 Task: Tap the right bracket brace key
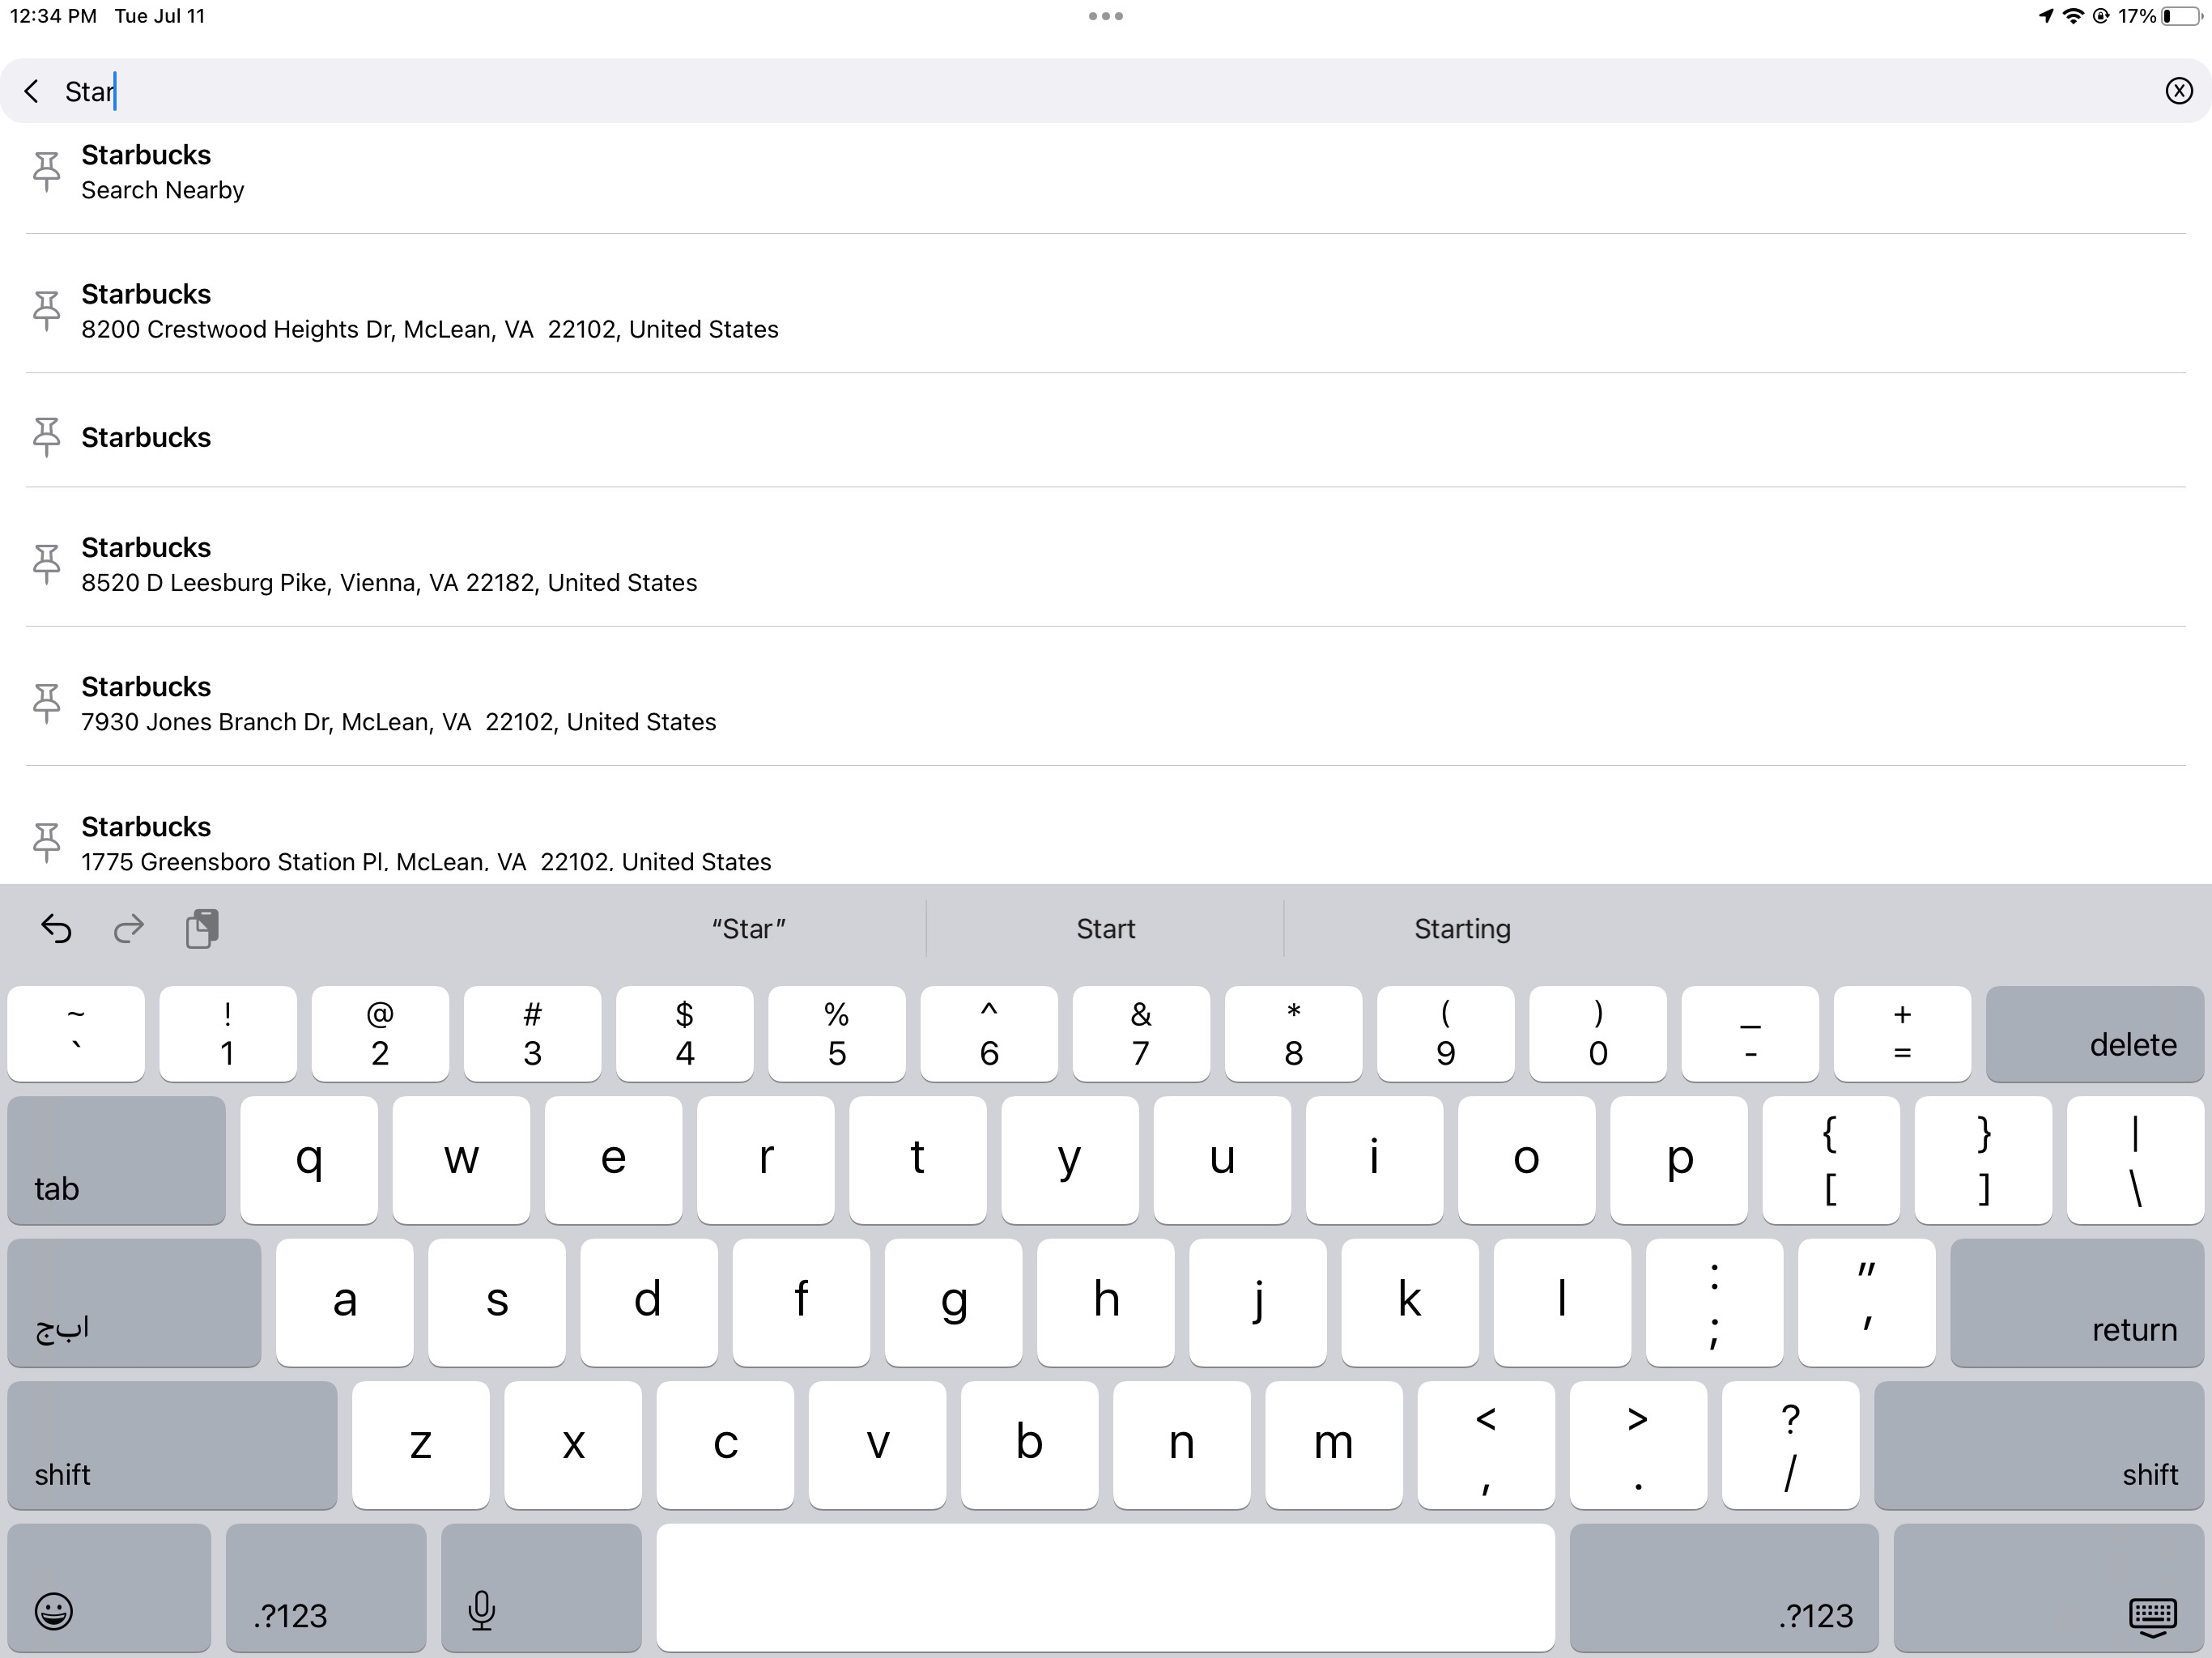(x=1983, y=1160)
